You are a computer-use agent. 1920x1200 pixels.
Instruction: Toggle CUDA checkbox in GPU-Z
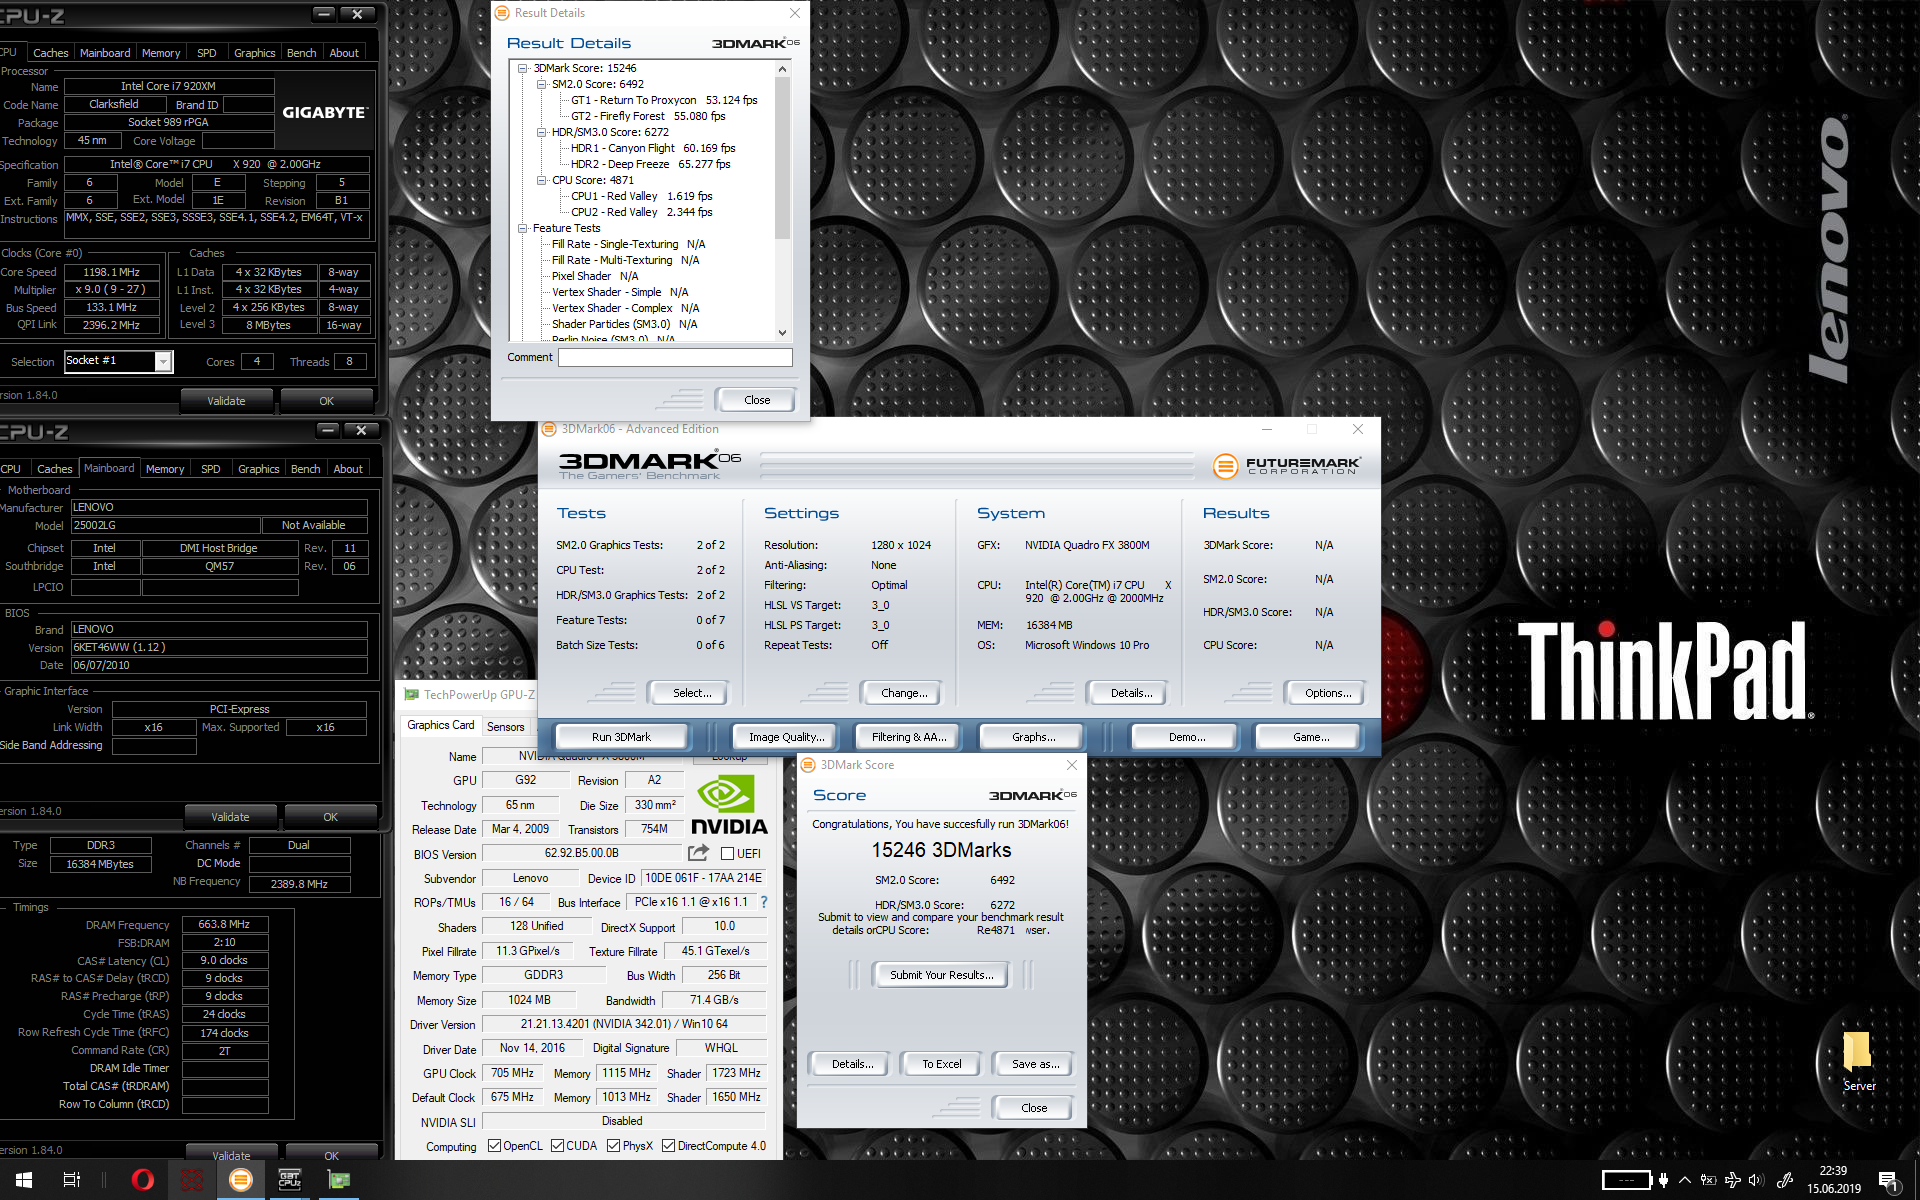(x=557, y=1146)
